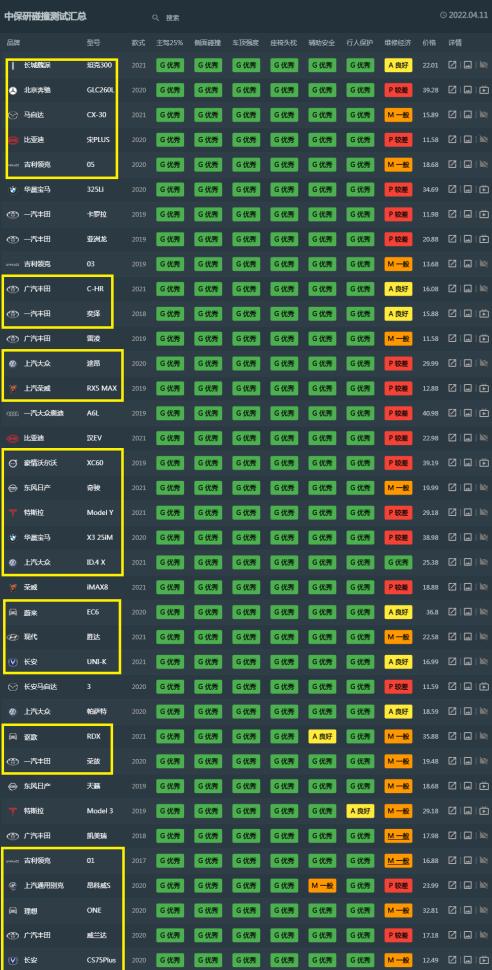Image resolution: width=492 pixels, height=970 pixels.
Task: Open the detail link for Lynk 05 row
Action: [452, 165]
